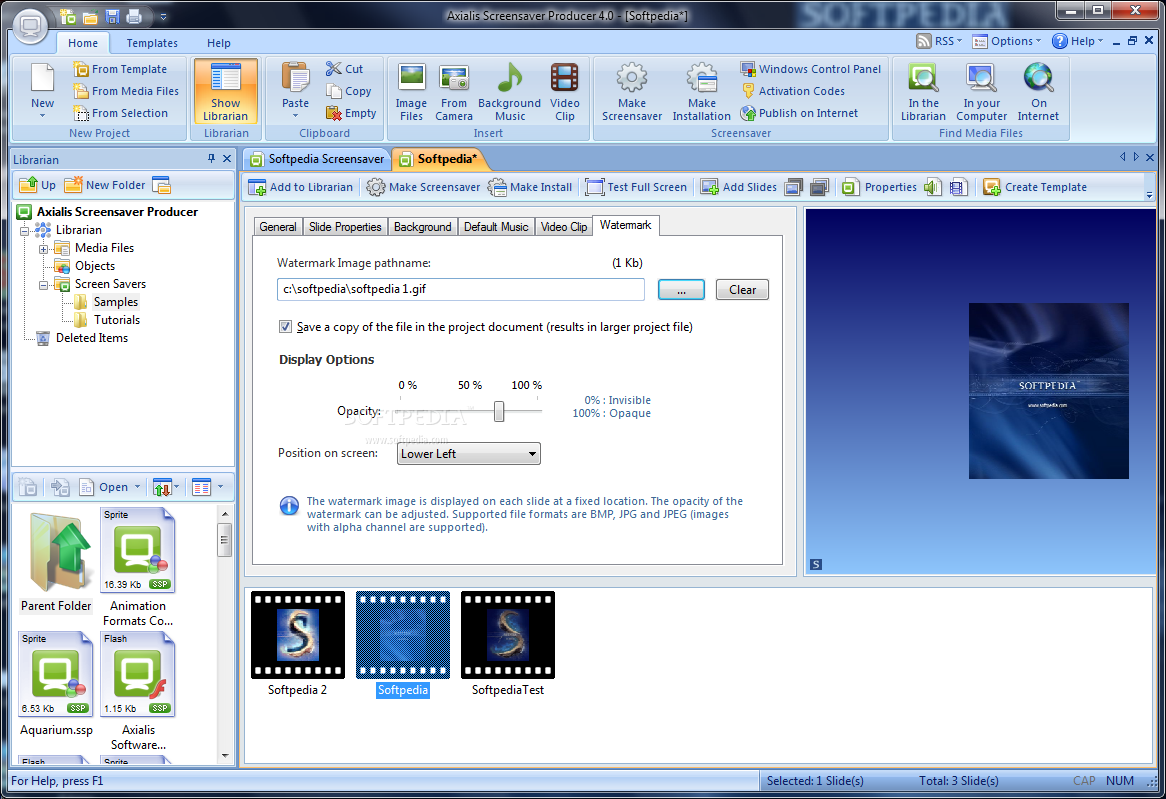Collapse the Librarian tree node
1166x799 pixels.
[25, 231]
